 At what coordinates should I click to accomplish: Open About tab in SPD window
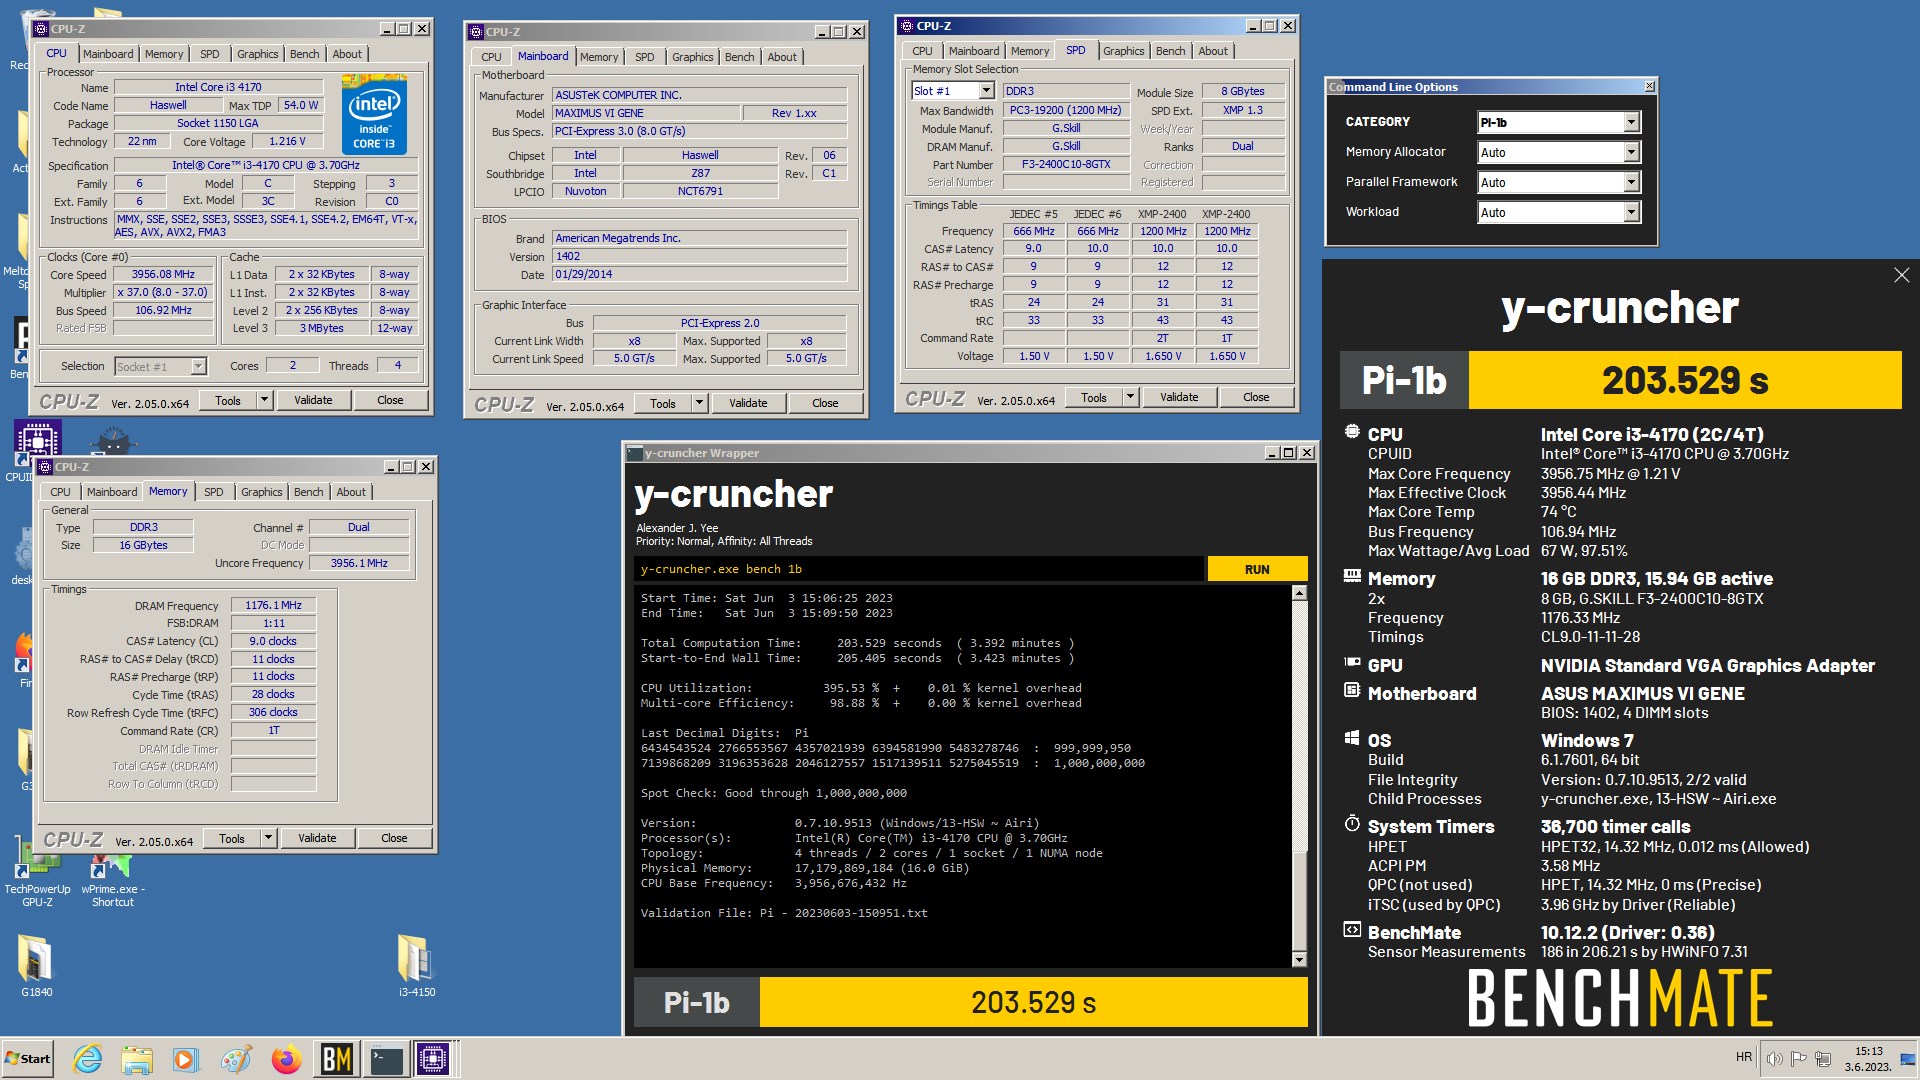coord(1213,51)
